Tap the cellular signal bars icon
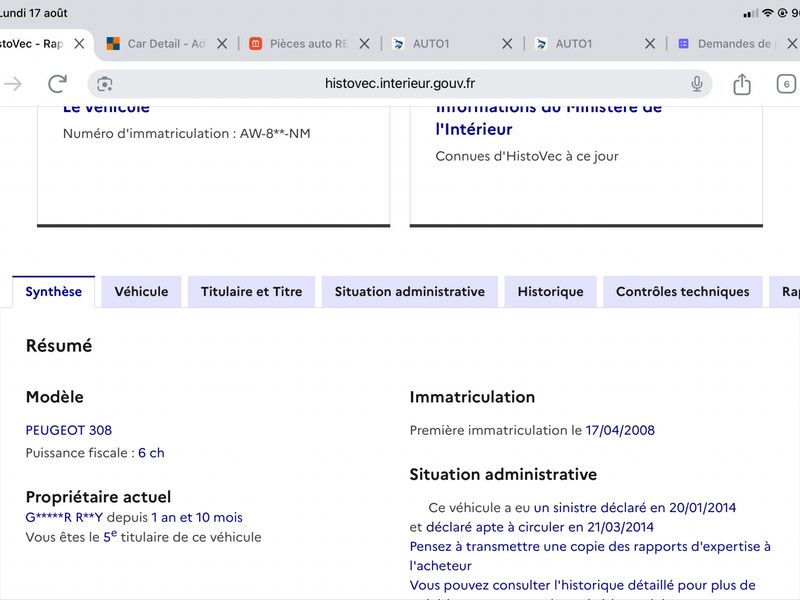The image size is (800, 600). [751, 14]
